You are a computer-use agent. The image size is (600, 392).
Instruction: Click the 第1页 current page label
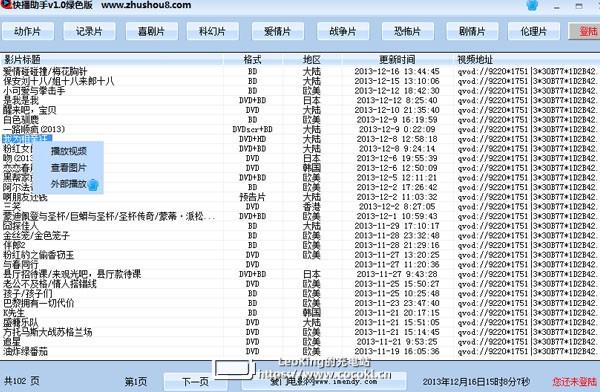[x=136, y=382]
